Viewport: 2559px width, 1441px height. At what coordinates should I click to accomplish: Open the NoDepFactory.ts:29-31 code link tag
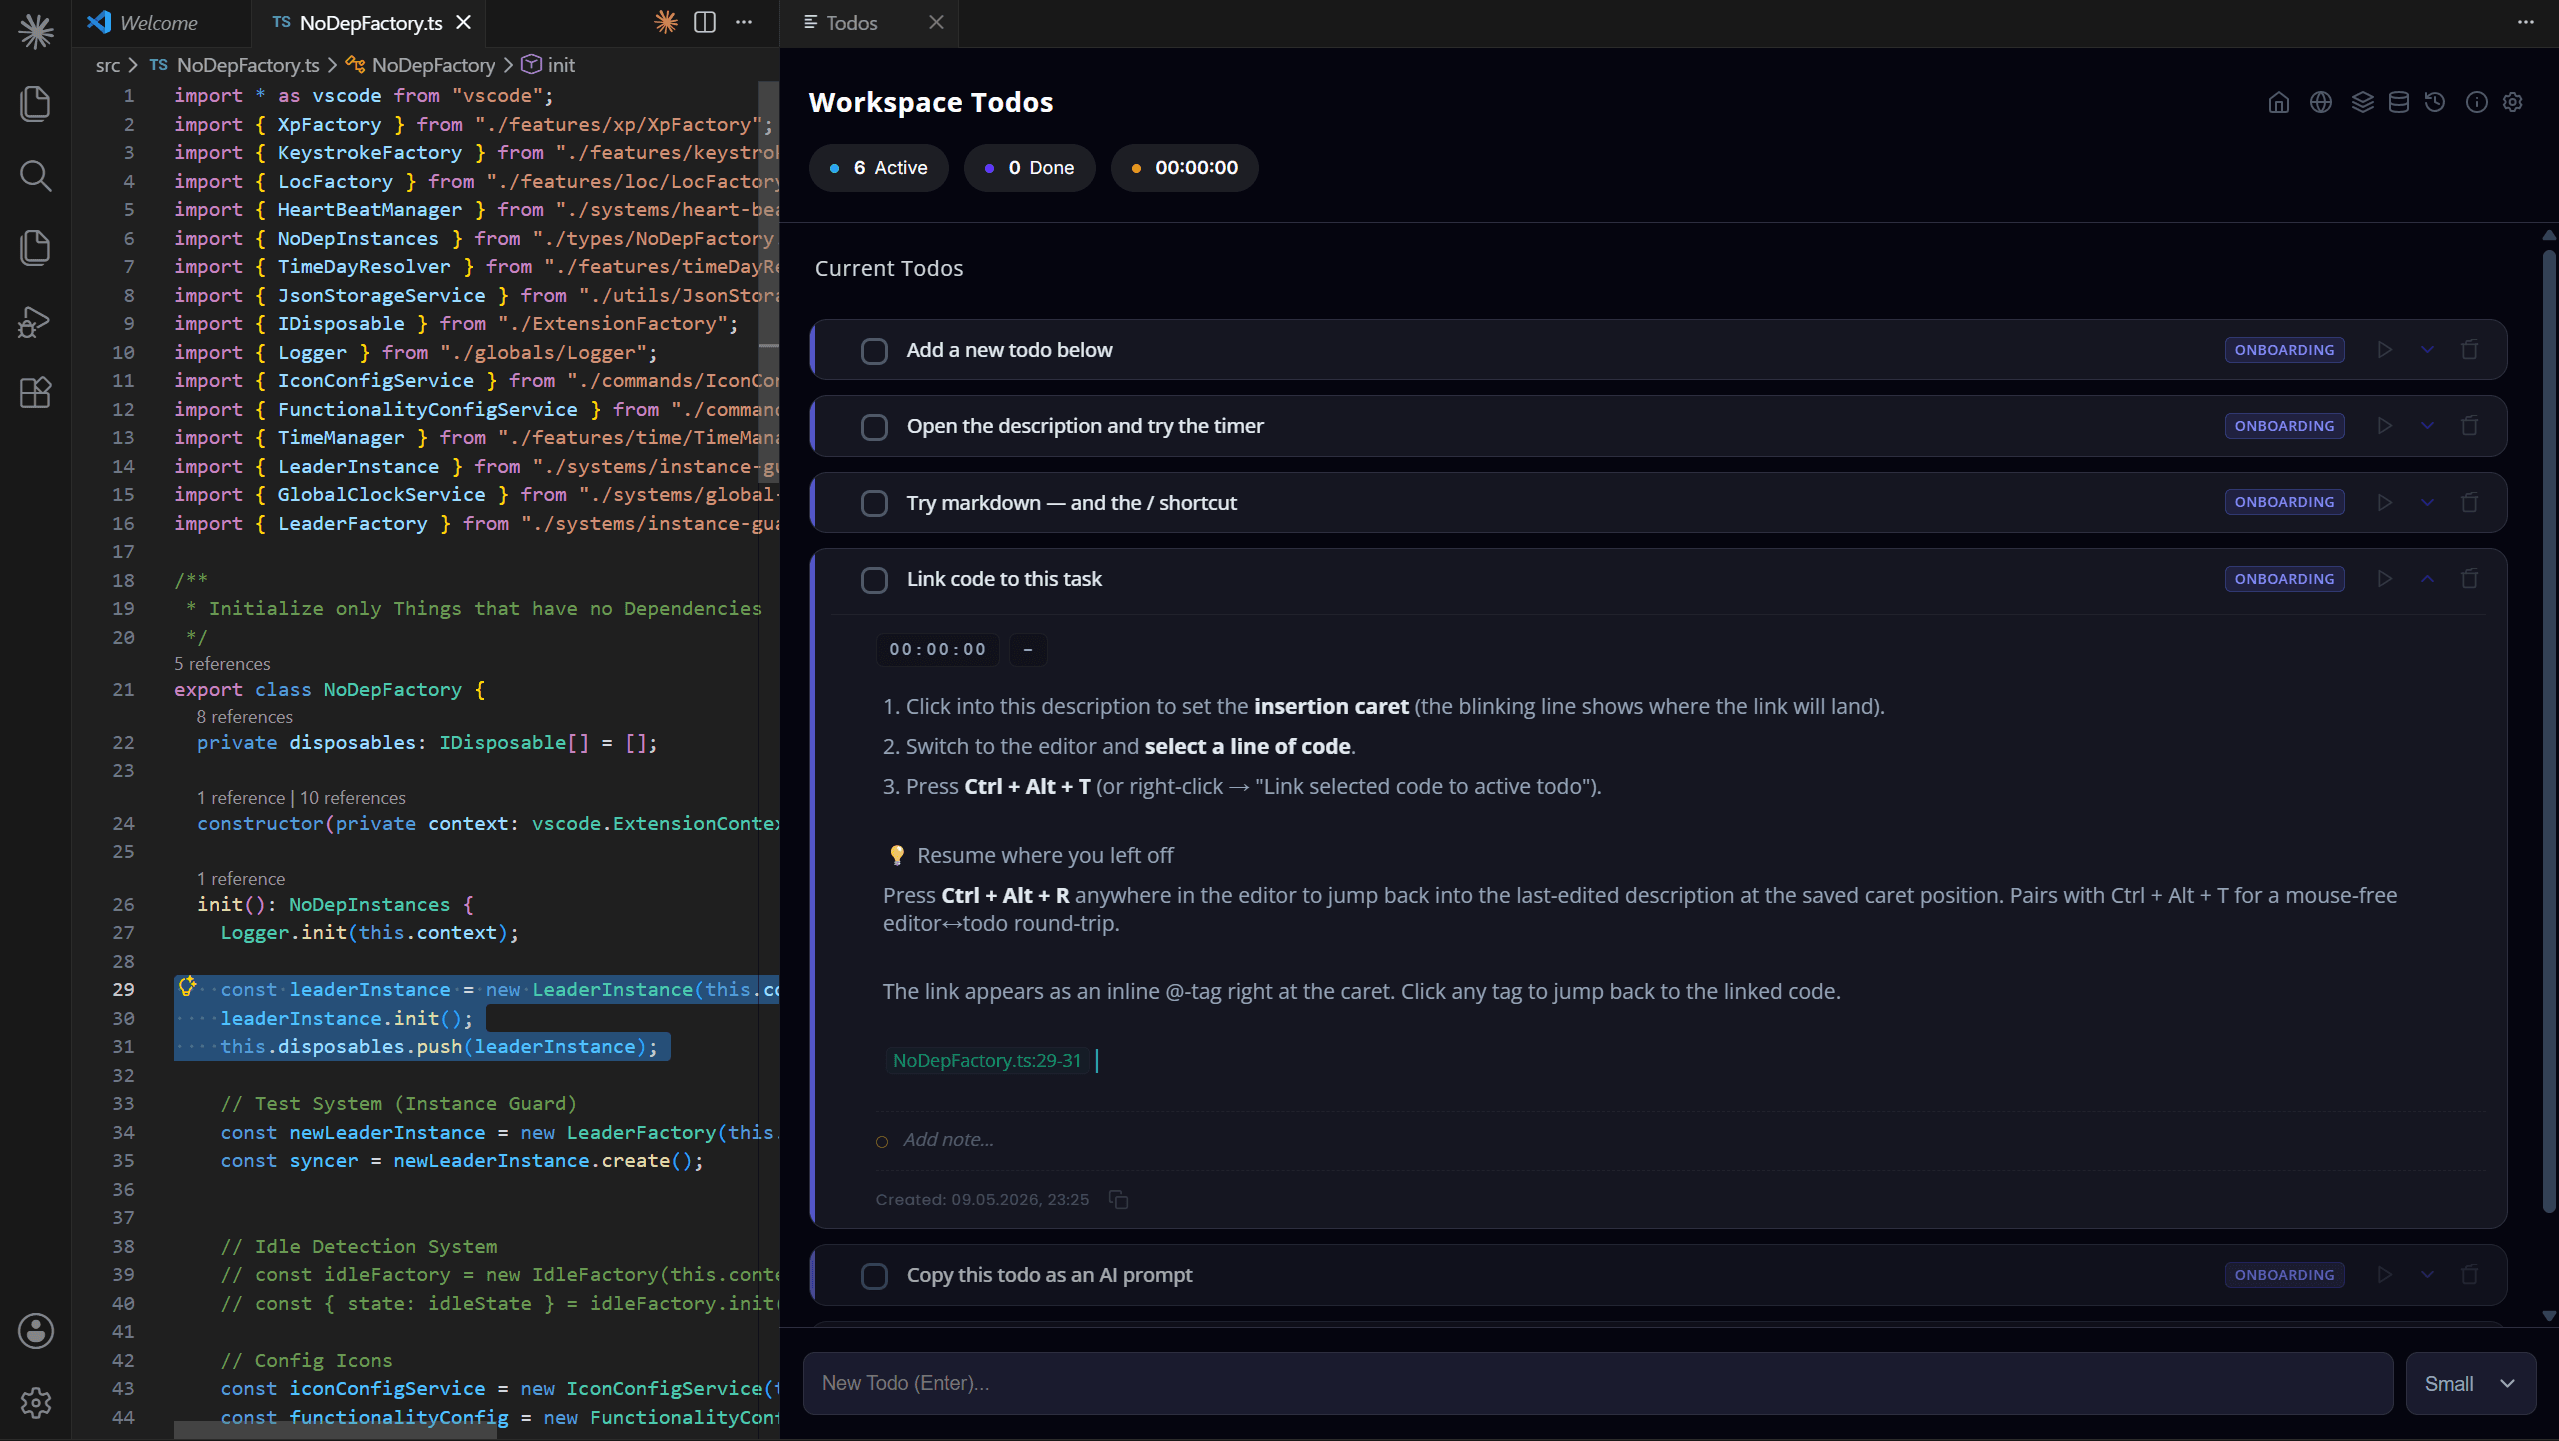pos(987,1061)
